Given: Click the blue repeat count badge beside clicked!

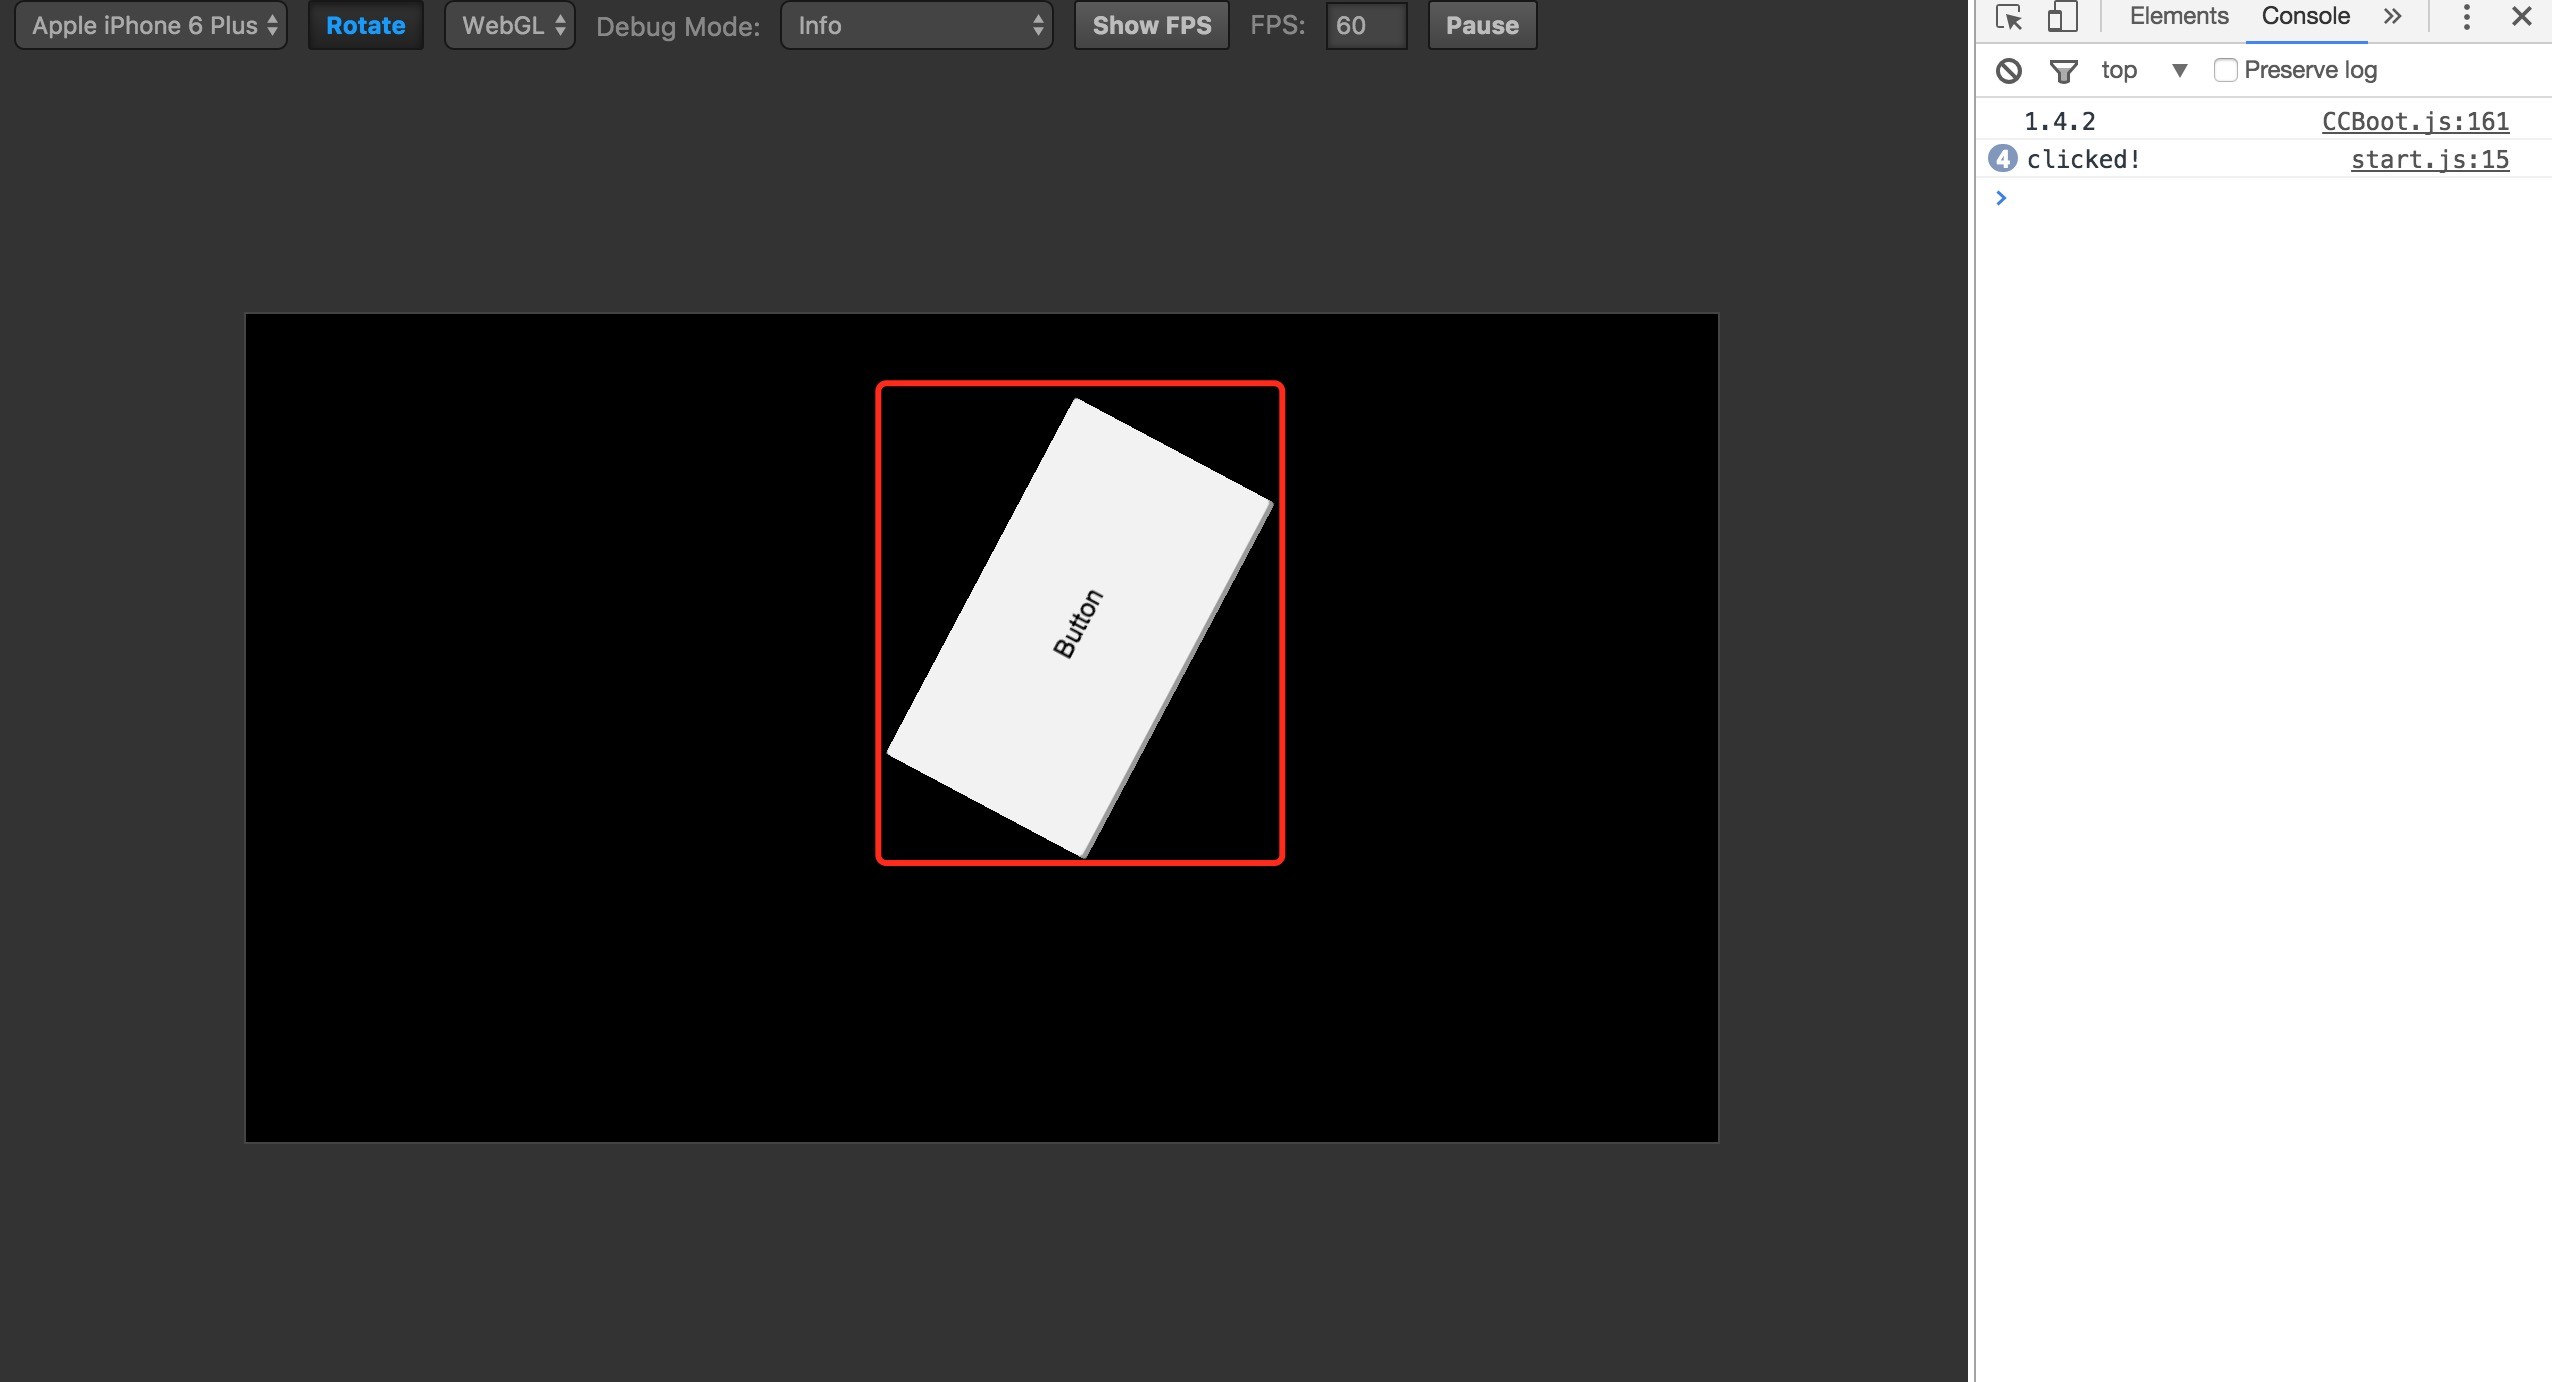Looking at the screenshot, I should (x=2002, y=159).
